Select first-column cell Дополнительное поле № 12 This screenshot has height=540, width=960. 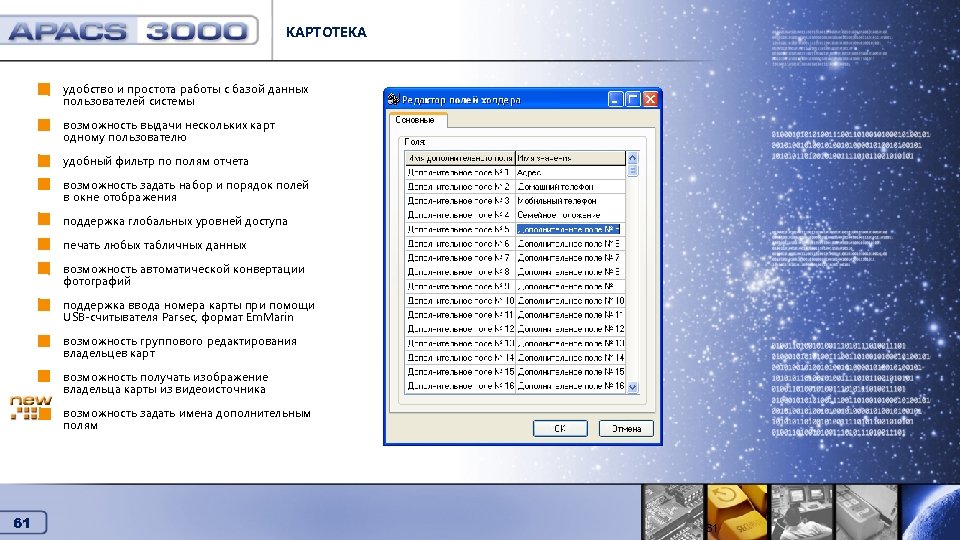[460, 329]
